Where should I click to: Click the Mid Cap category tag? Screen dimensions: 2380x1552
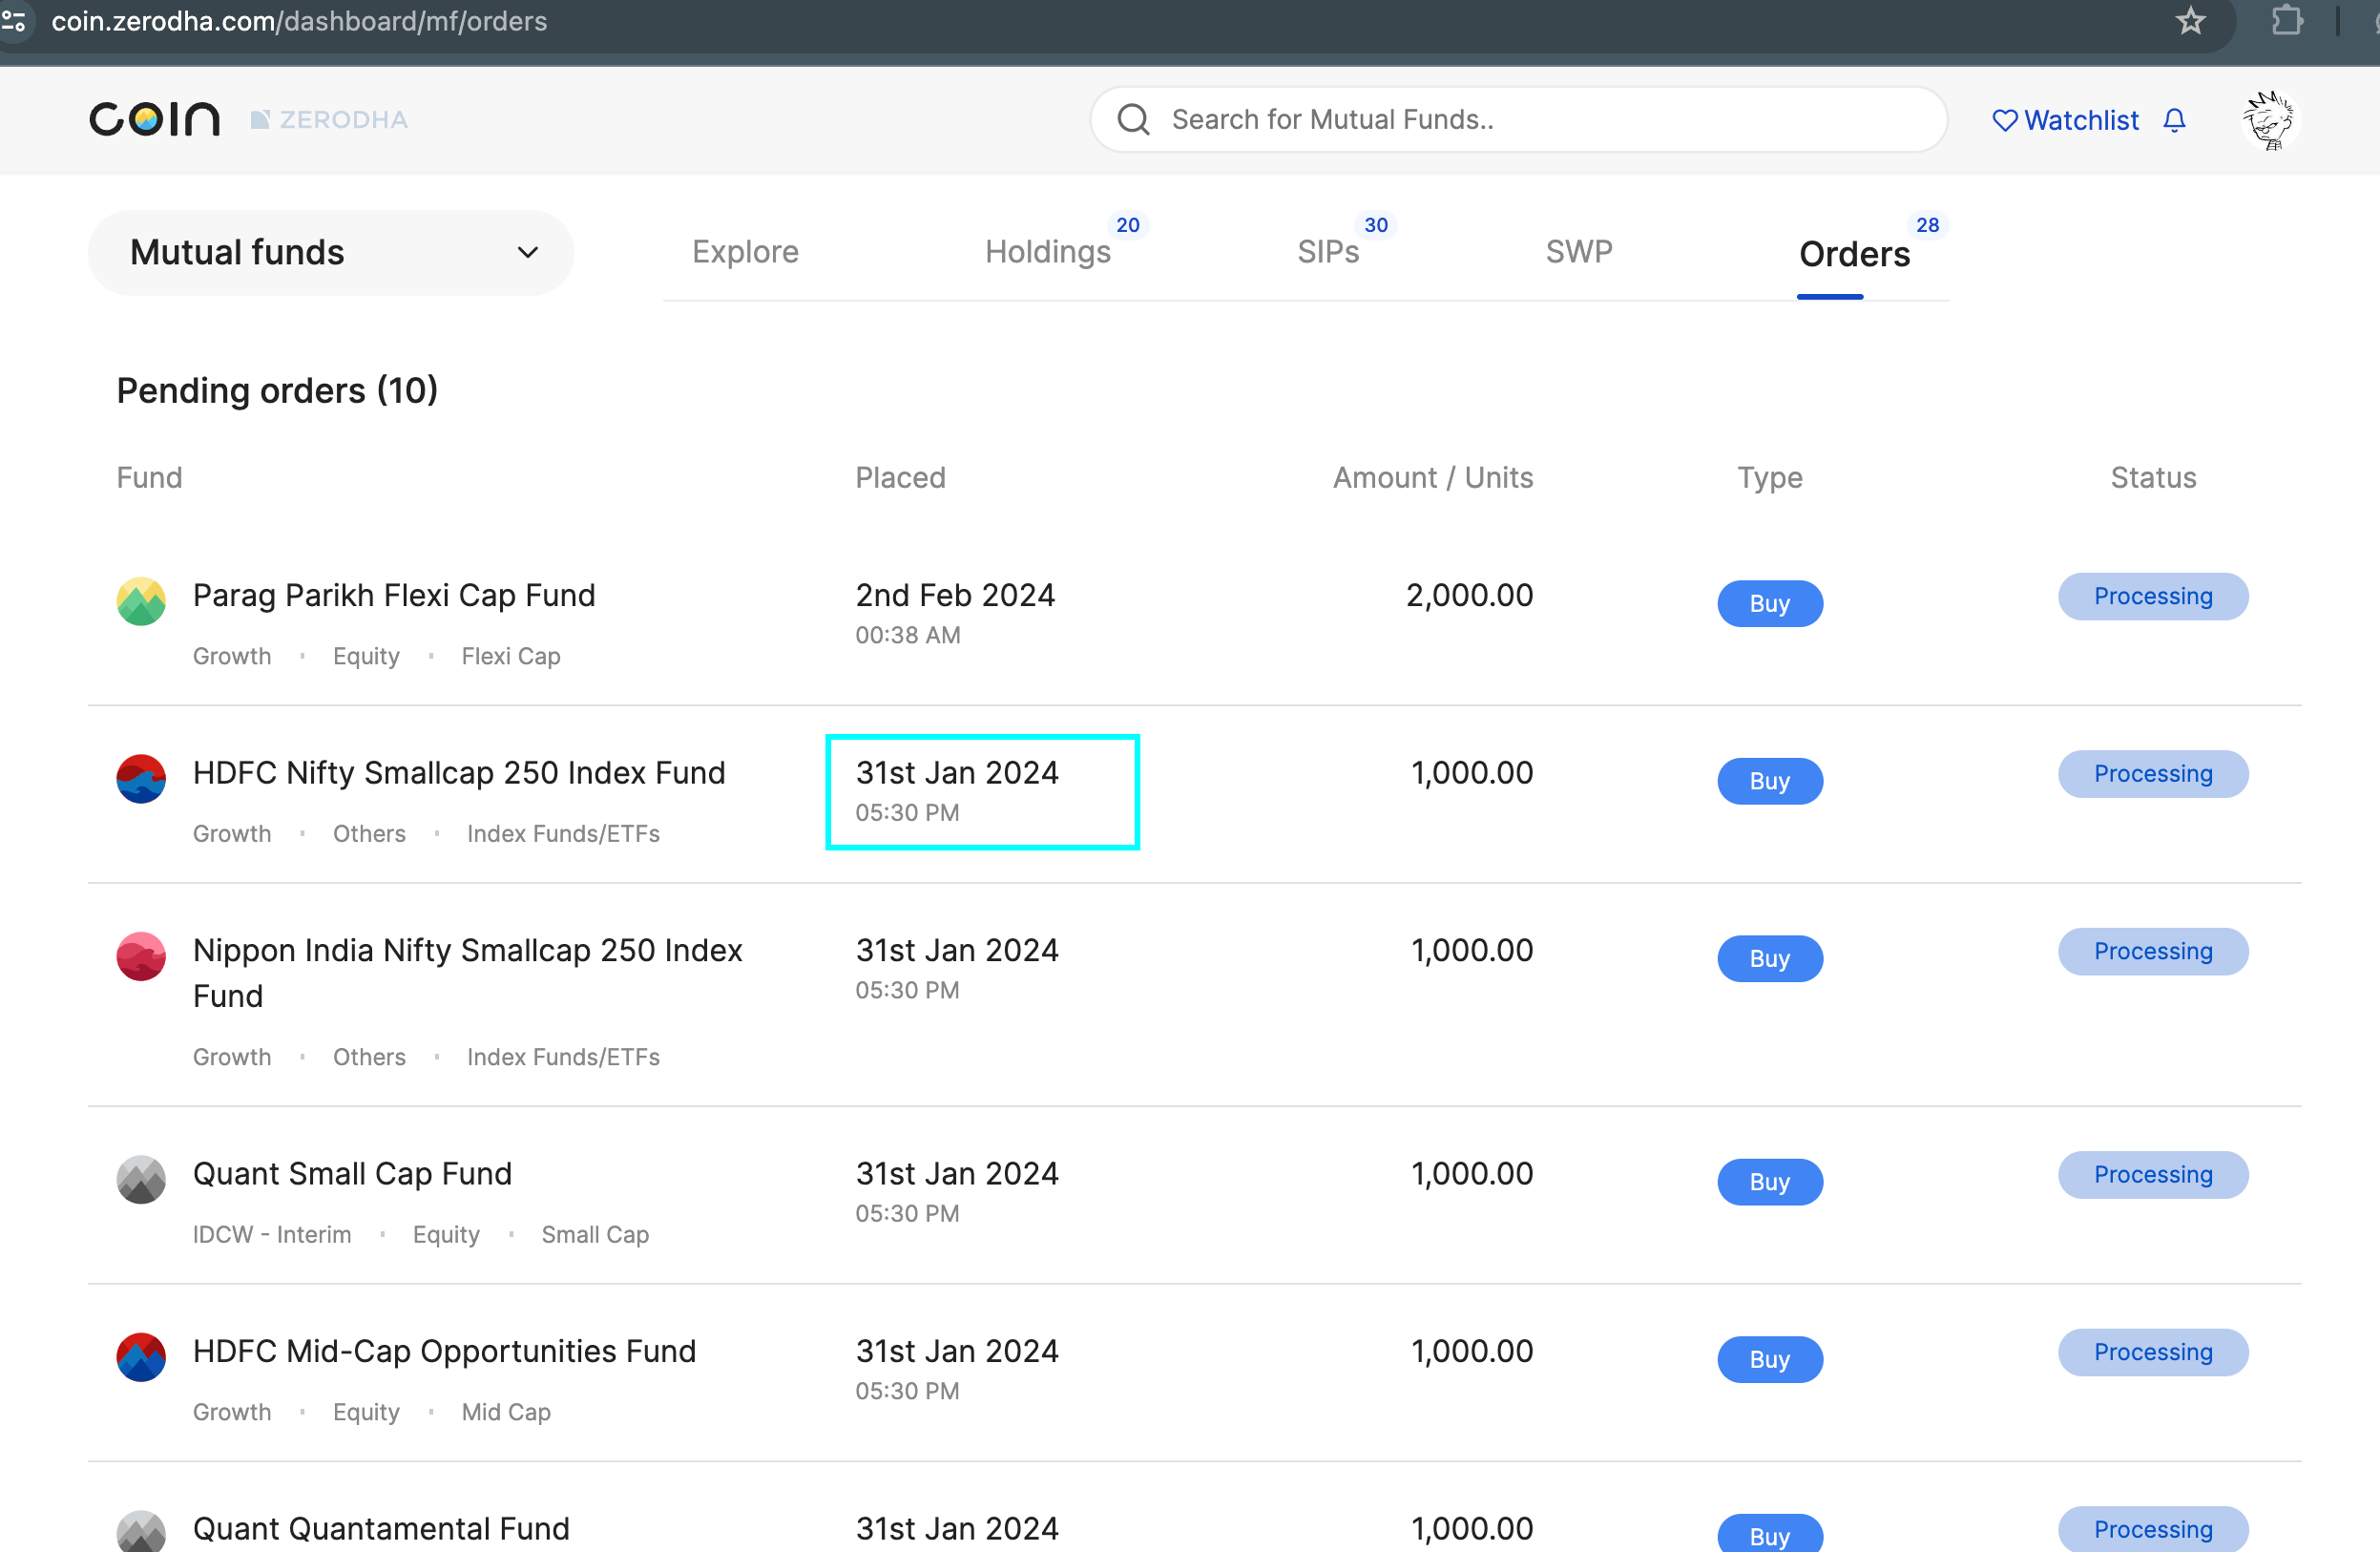(x=505, y=1412)
